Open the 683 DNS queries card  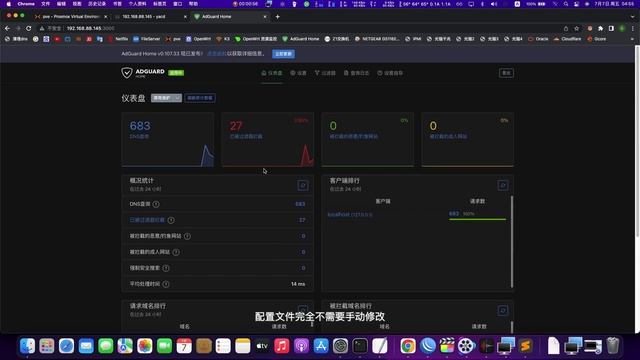(168, 140)
